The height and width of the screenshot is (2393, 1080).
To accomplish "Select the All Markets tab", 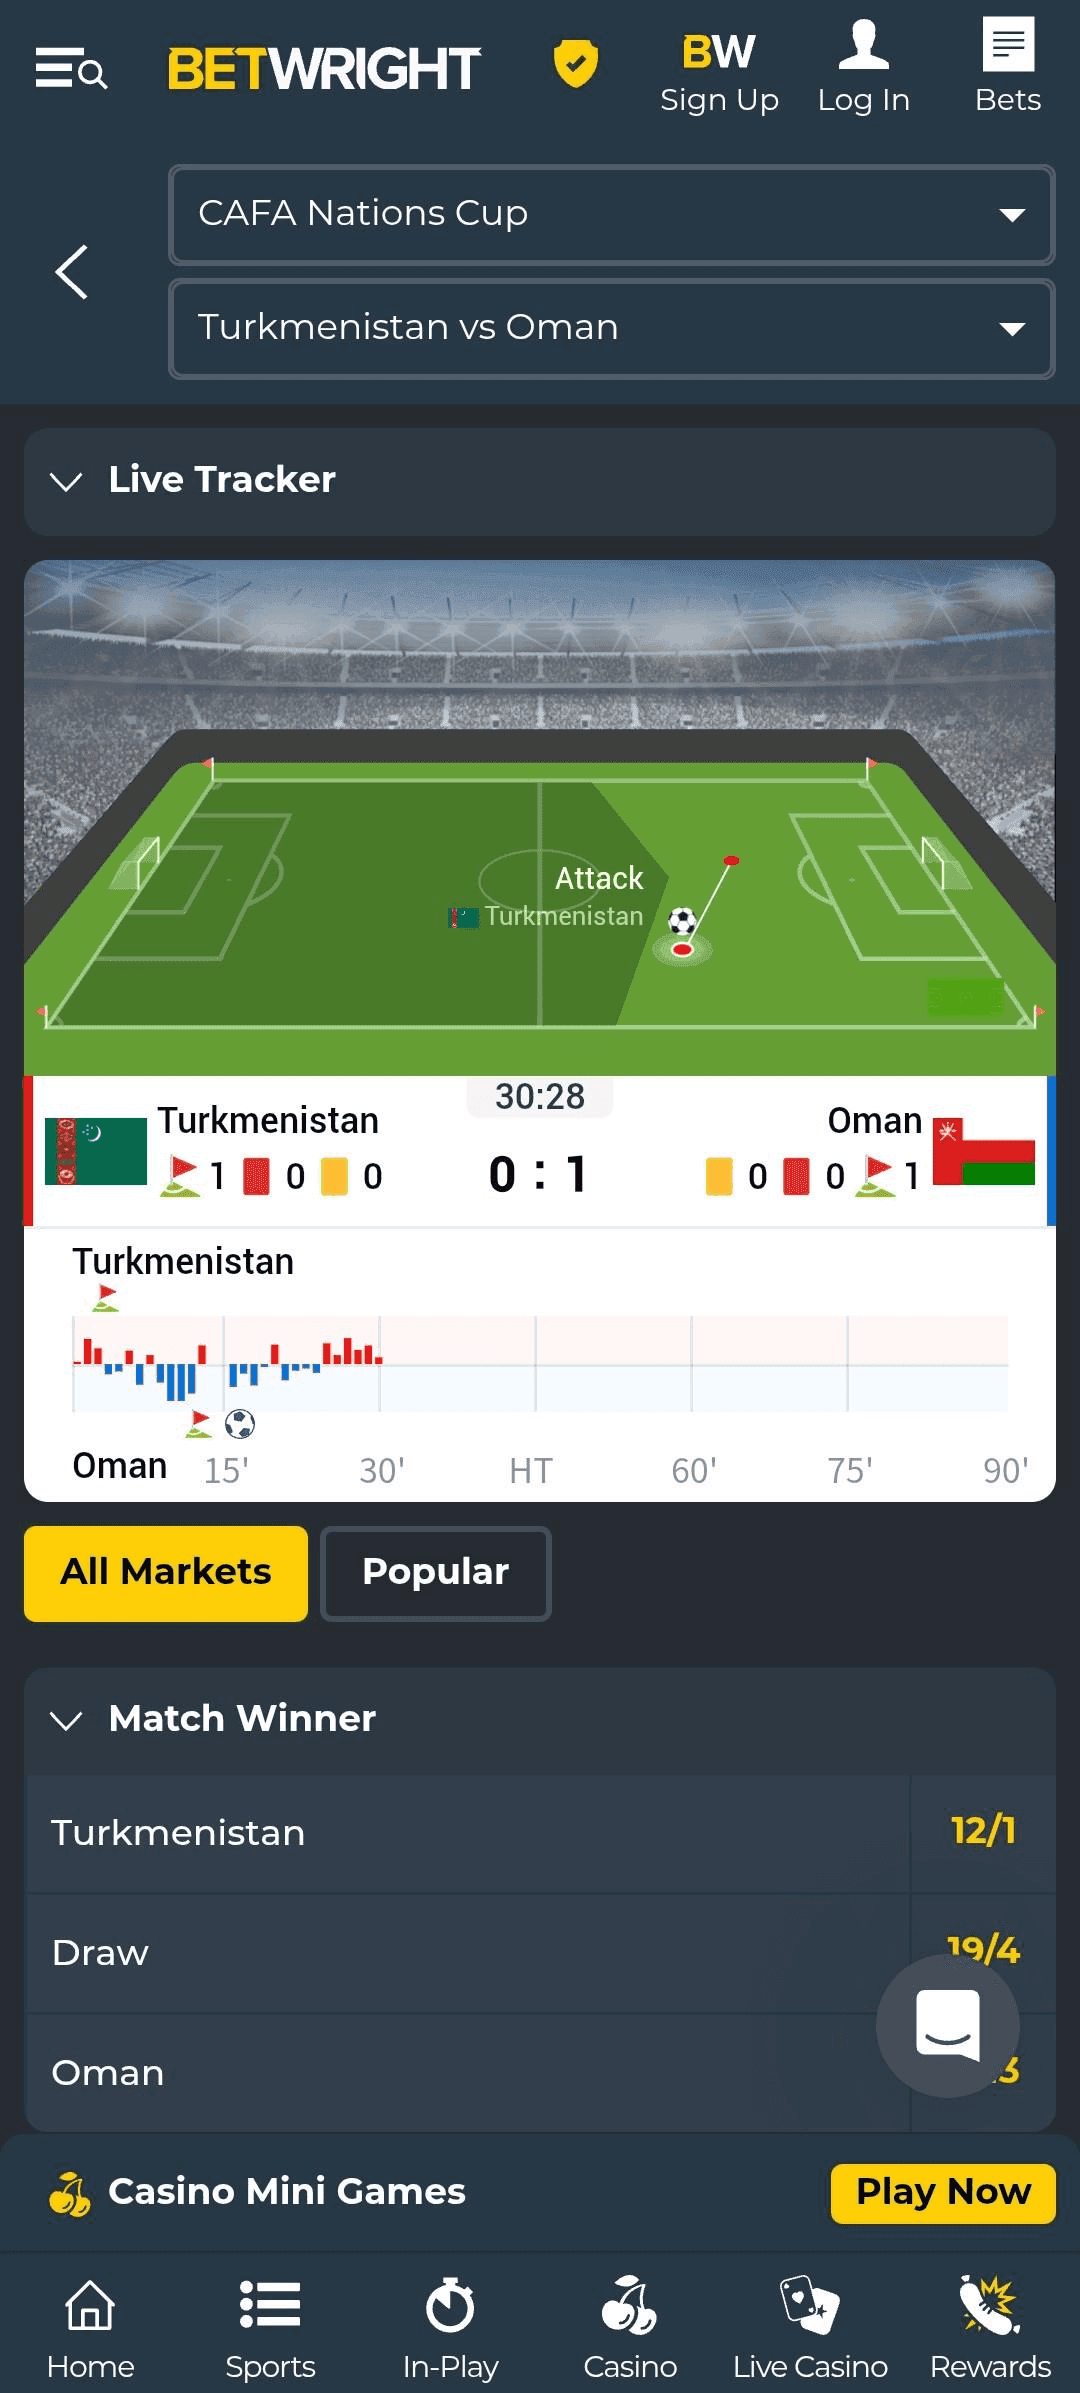I will 164,1572.
